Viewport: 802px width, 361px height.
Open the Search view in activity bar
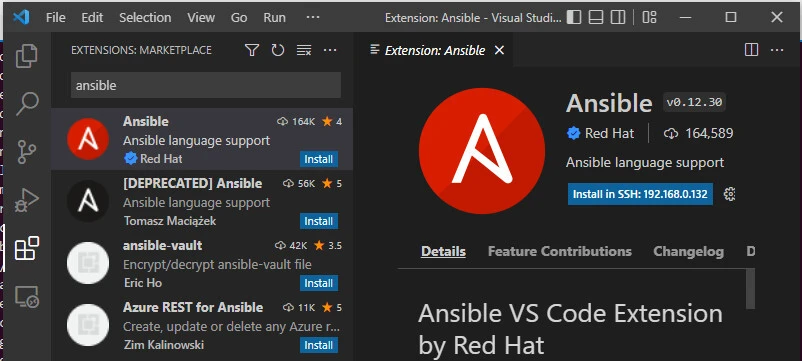(27, 104)
